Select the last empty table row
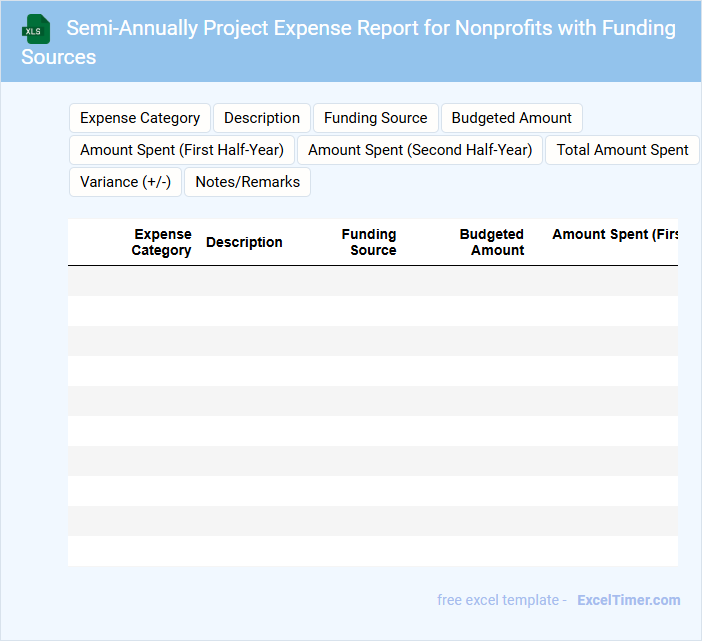The height and width of the screenshot is (641, 702). tap(372, 551)
